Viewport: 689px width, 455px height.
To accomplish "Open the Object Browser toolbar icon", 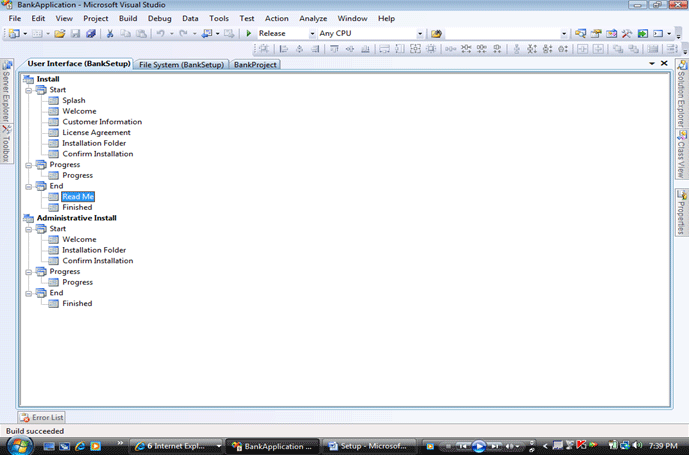I will click(611, 33).
